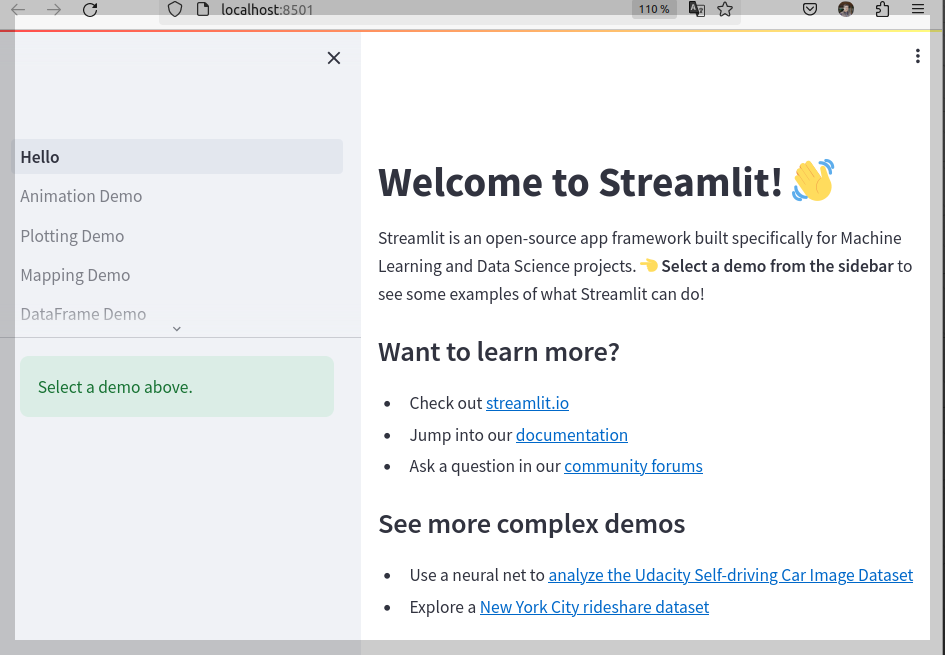Open the Streamlit three-dot main menu
Viewport: 945px width, 655px height.
point(917,56)
